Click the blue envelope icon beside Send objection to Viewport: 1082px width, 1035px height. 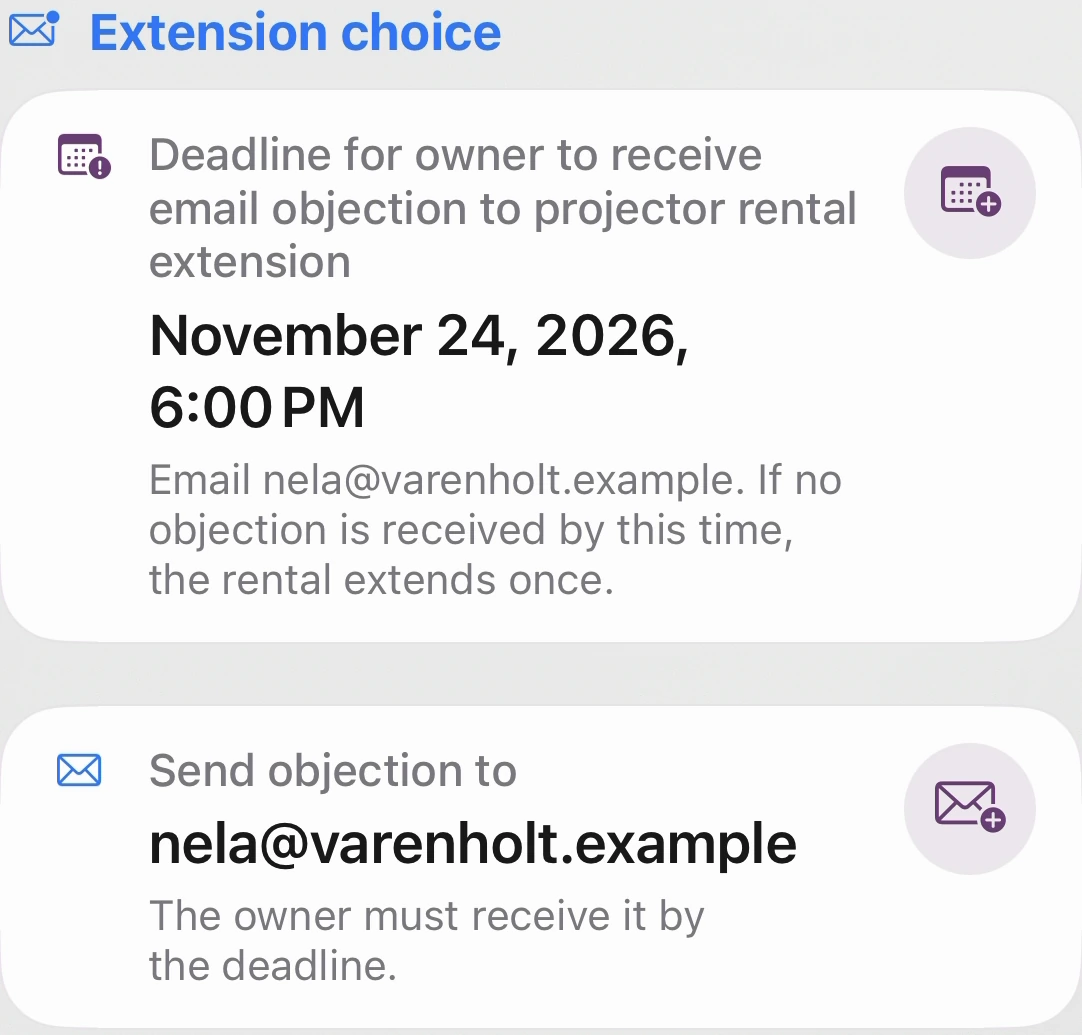coord(79,770)
